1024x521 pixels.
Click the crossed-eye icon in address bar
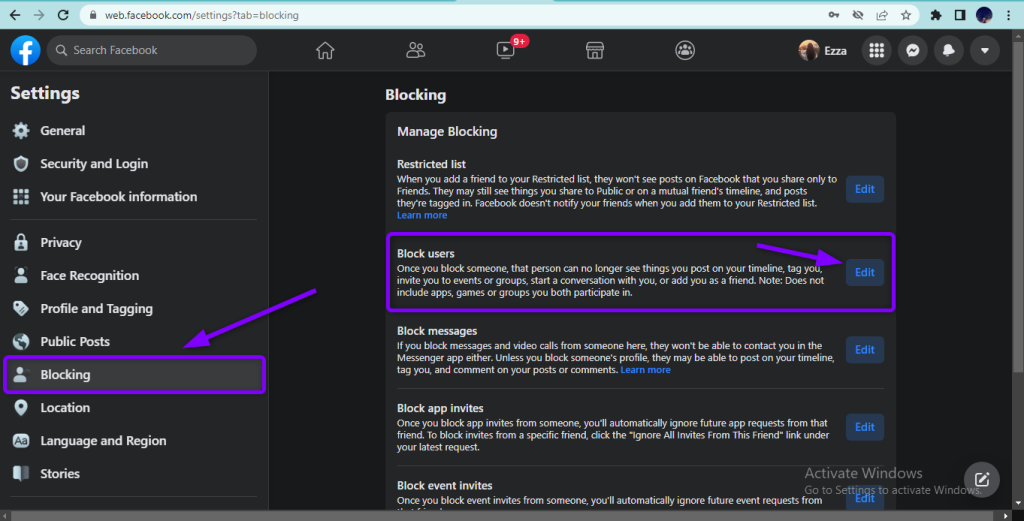[857, 14]
